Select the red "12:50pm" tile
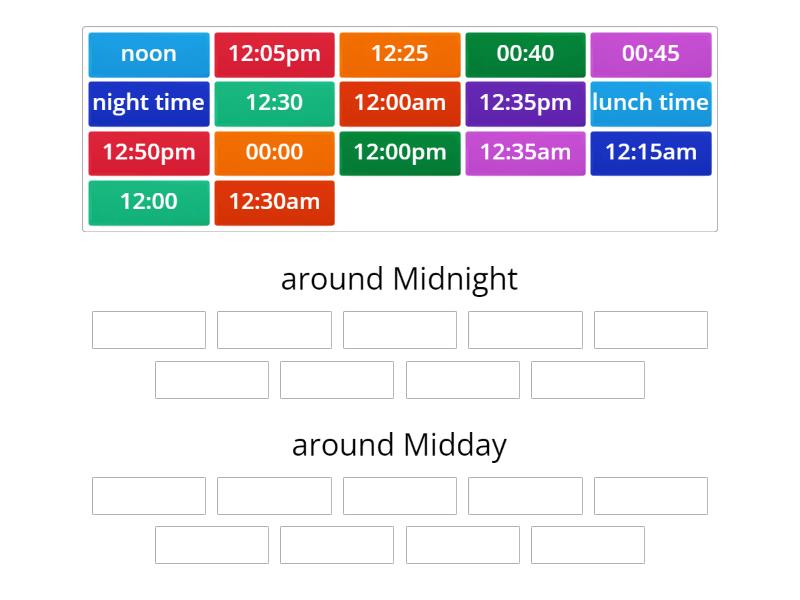This screenshot has width=800, height=600. [149, 153]
